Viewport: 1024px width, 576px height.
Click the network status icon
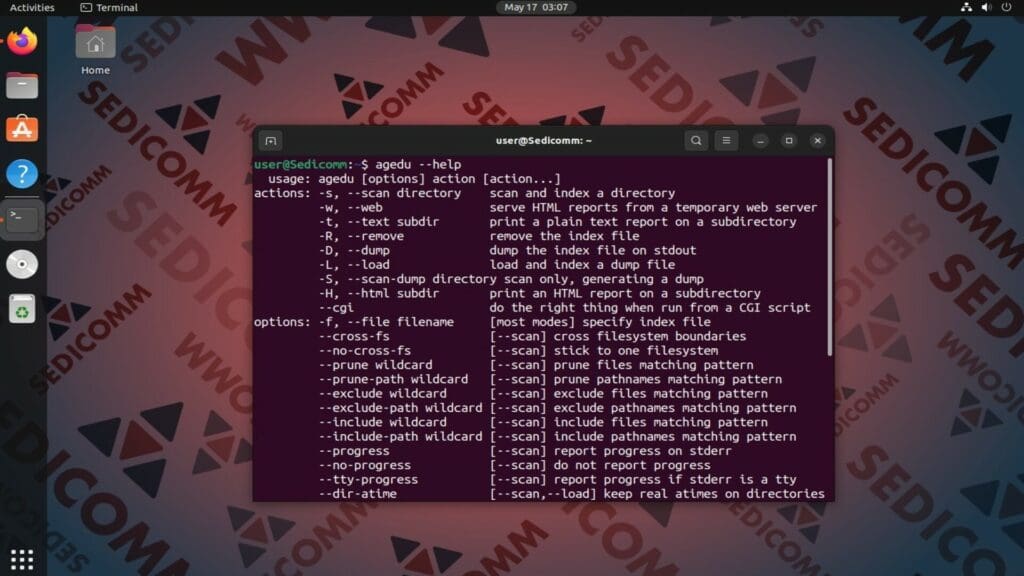coord(967,7)
